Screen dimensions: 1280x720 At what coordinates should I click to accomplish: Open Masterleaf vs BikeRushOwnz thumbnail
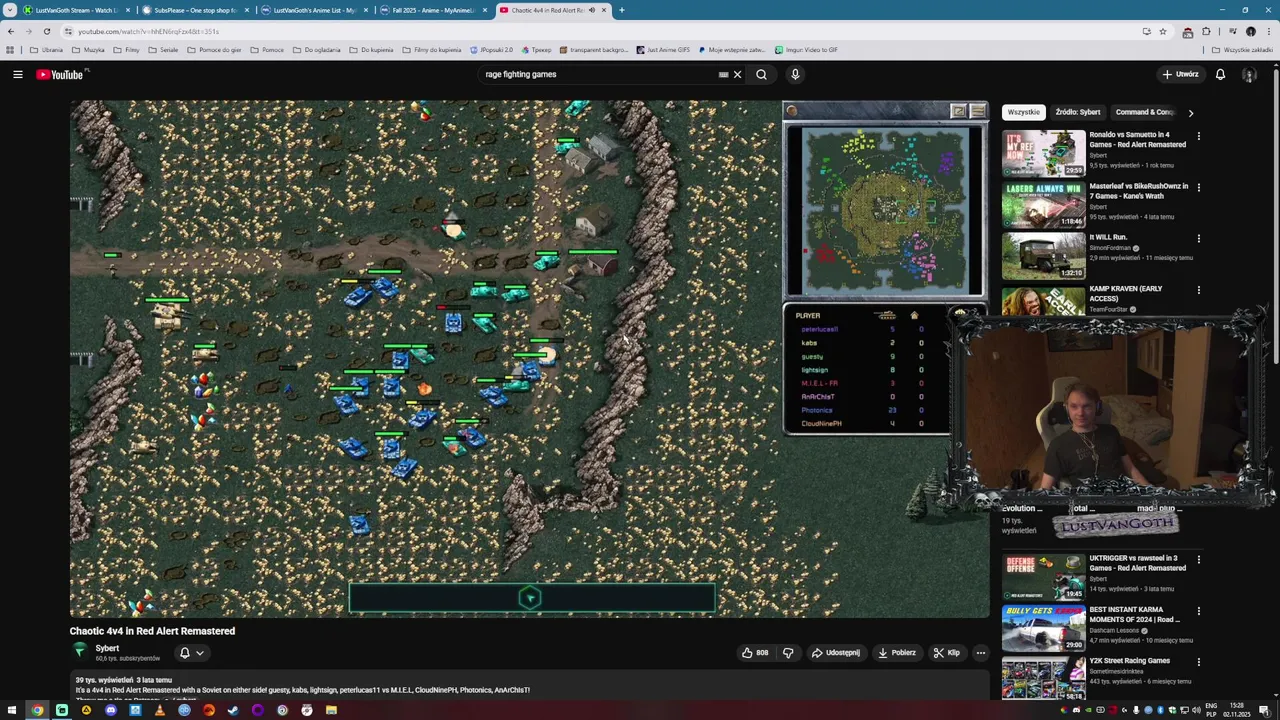point(1043,204)
